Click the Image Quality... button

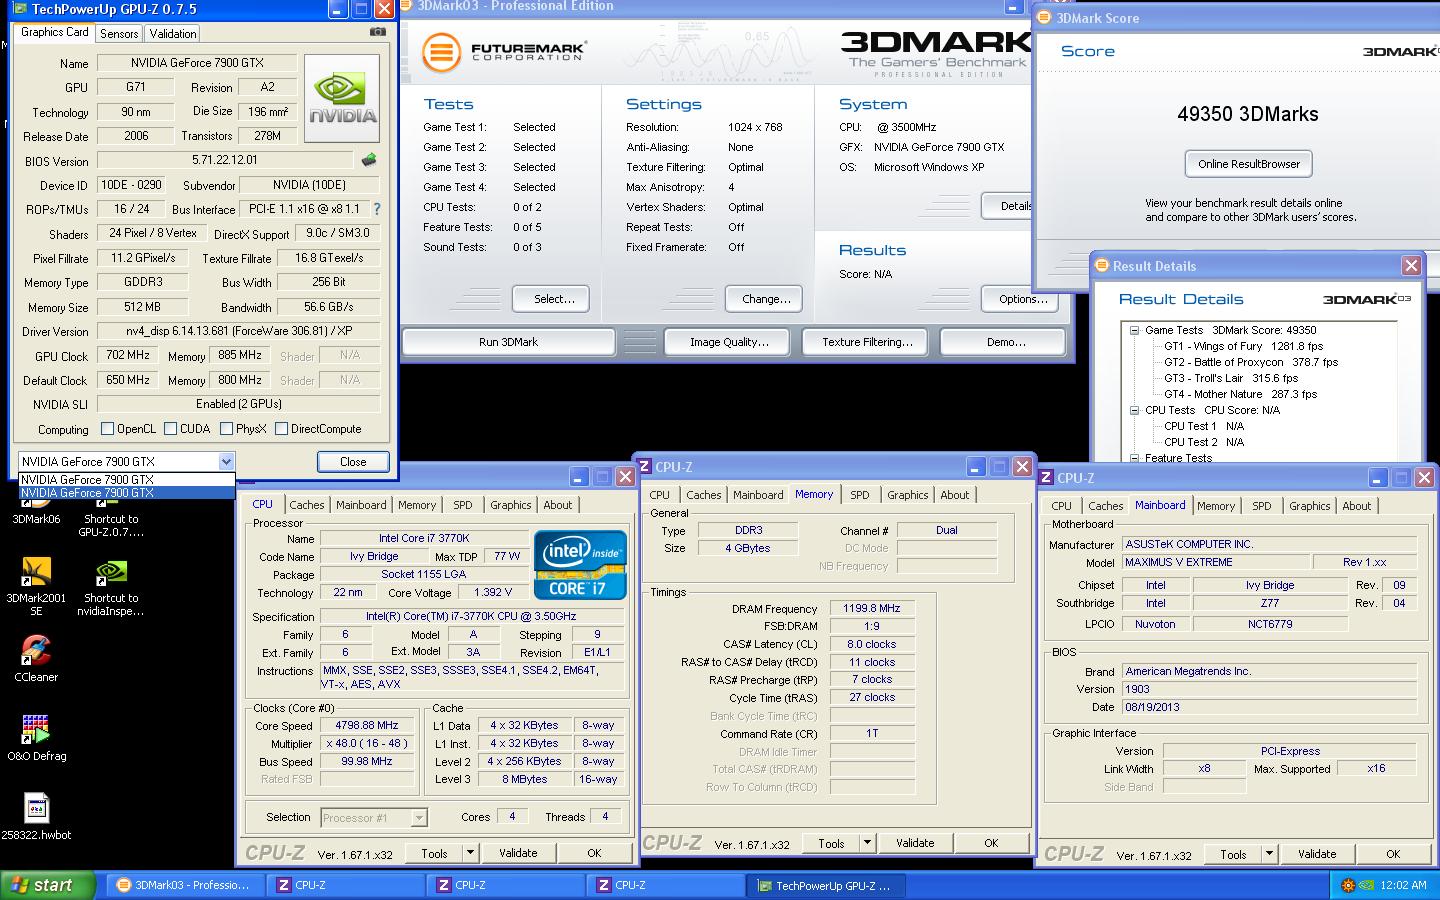click(729, 342)
